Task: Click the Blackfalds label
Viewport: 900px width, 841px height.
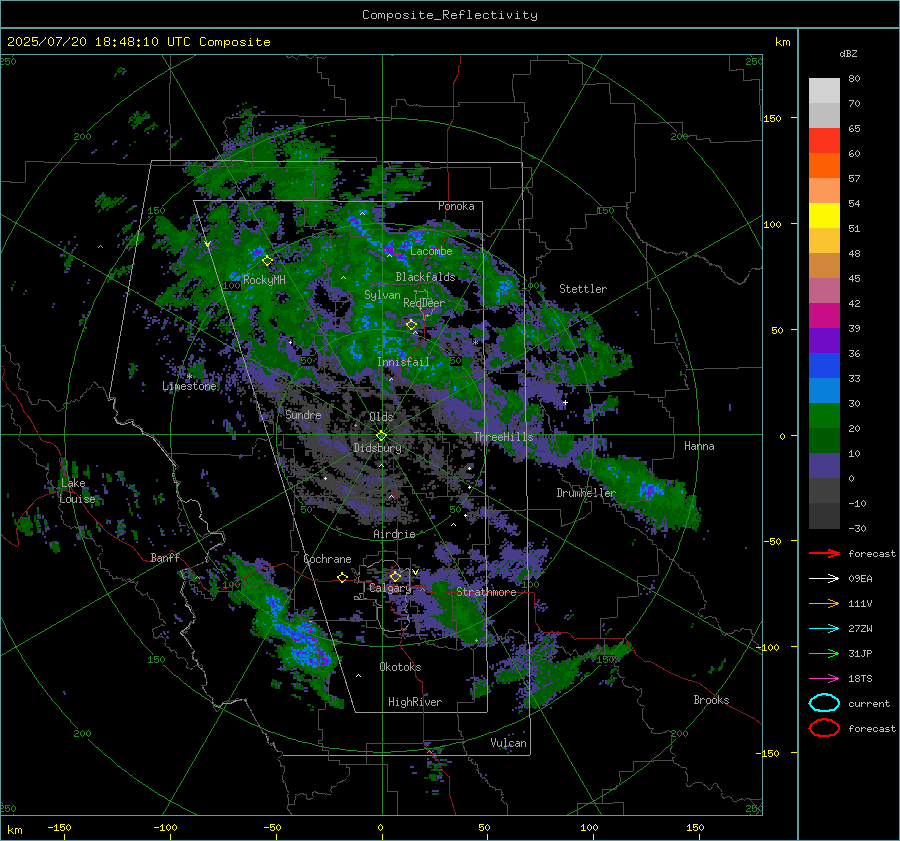Action: click(425, 277)
